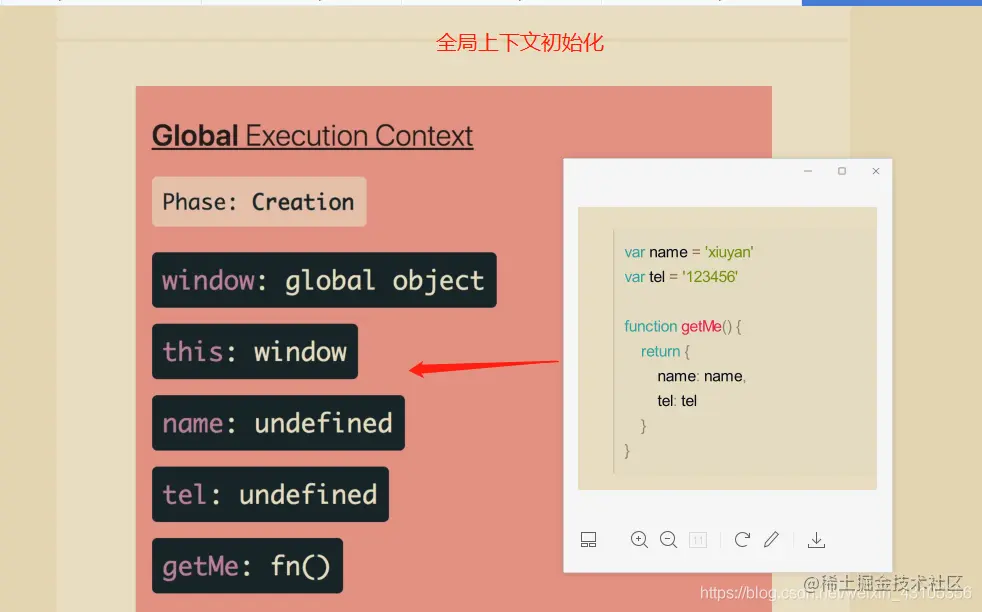Click the 'name: name,' code line
This screenshot has width=982, height=612.
pos(701,376)
